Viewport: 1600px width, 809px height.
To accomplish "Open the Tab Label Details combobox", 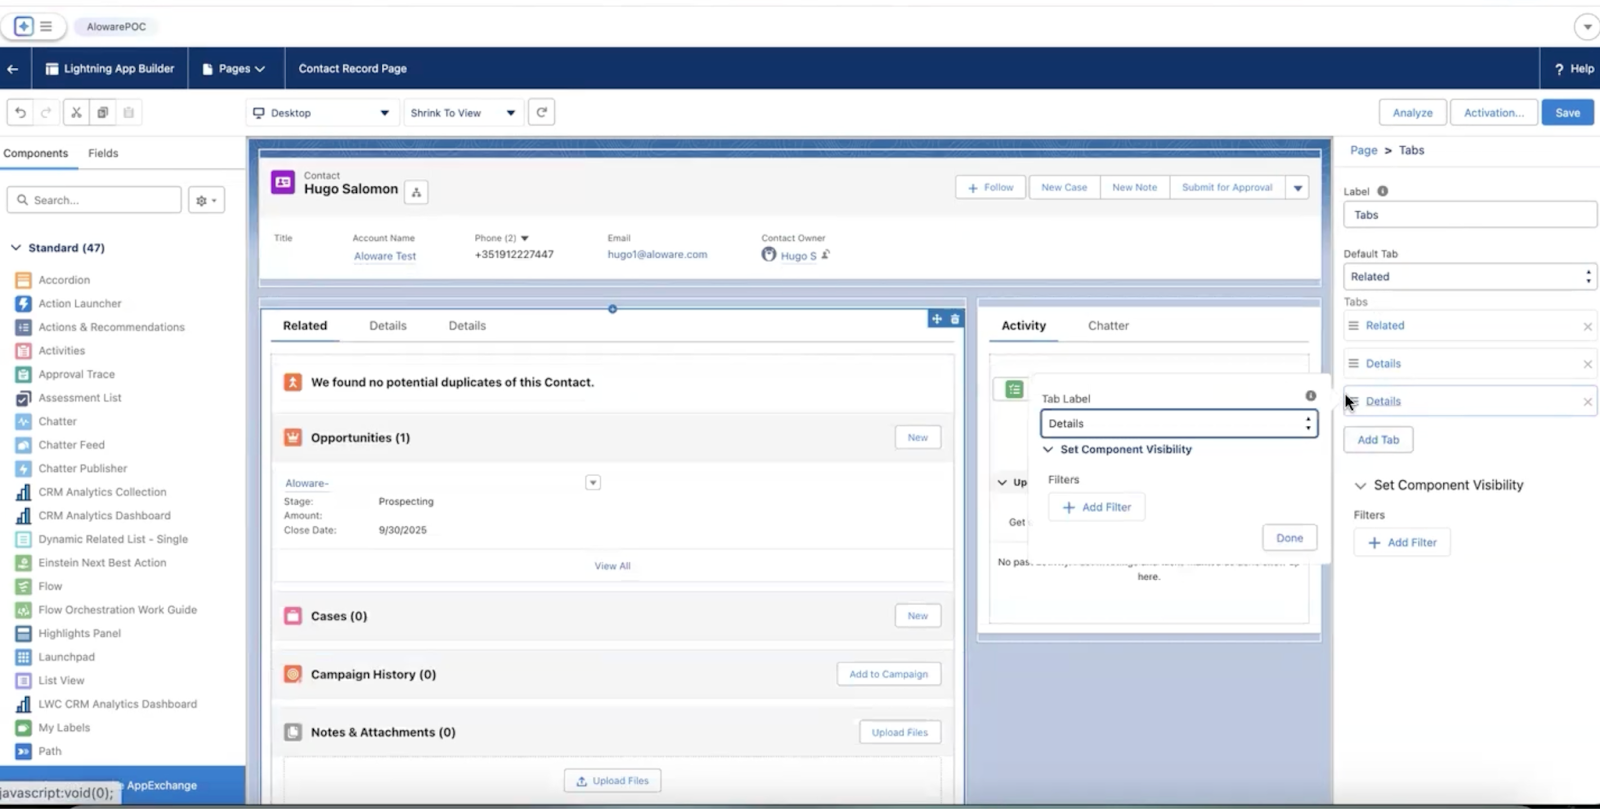I will [x=1179, y=424].
